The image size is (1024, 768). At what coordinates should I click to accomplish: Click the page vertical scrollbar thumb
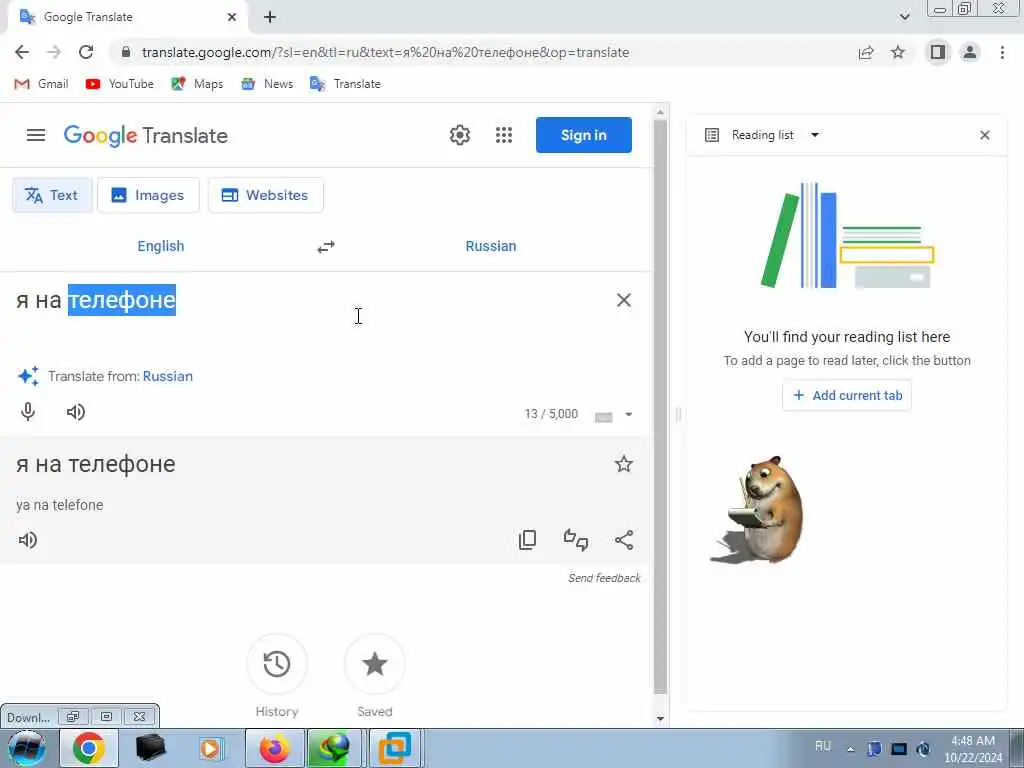tap(660, 406)
